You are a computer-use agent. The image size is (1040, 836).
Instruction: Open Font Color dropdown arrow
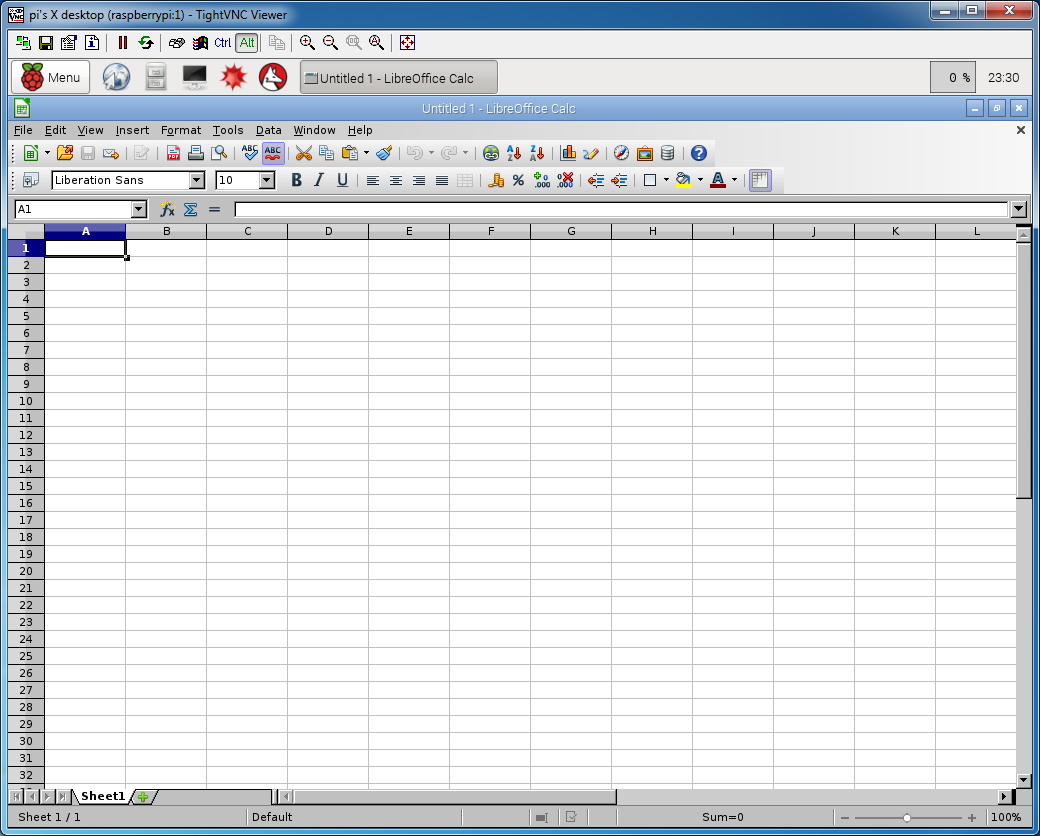[734, 180]
